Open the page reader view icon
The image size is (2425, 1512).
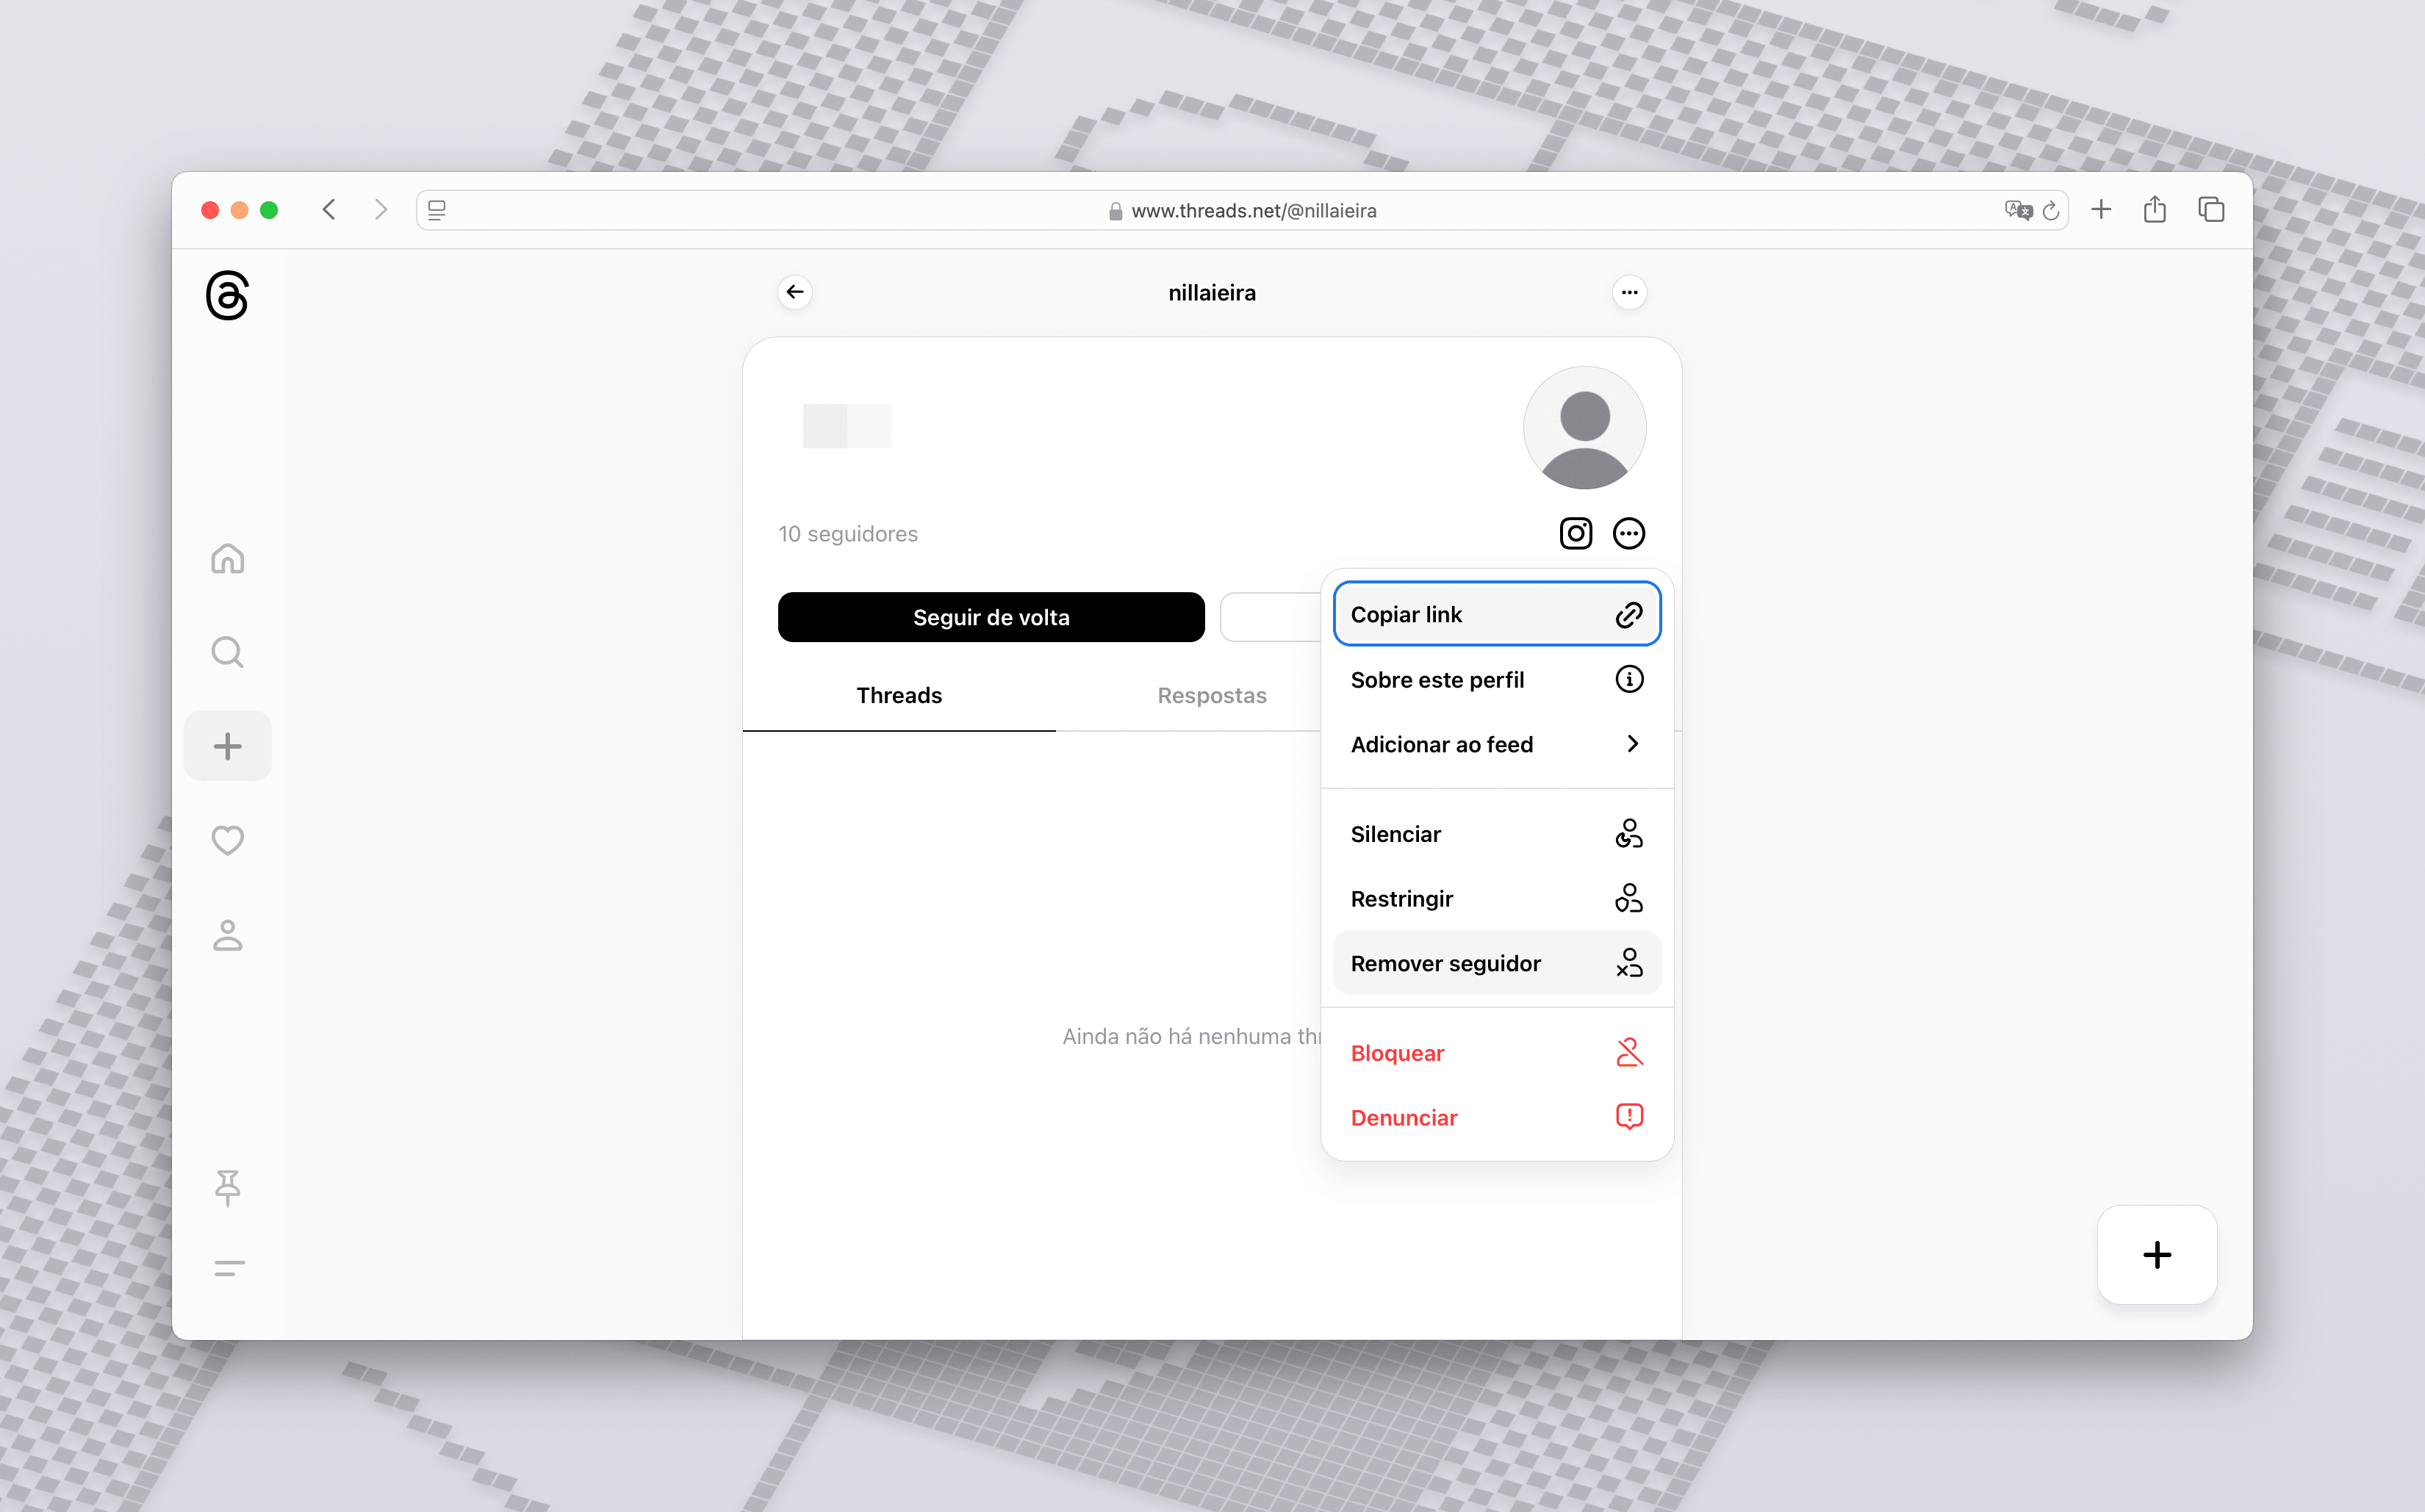(x=437, y=210)
